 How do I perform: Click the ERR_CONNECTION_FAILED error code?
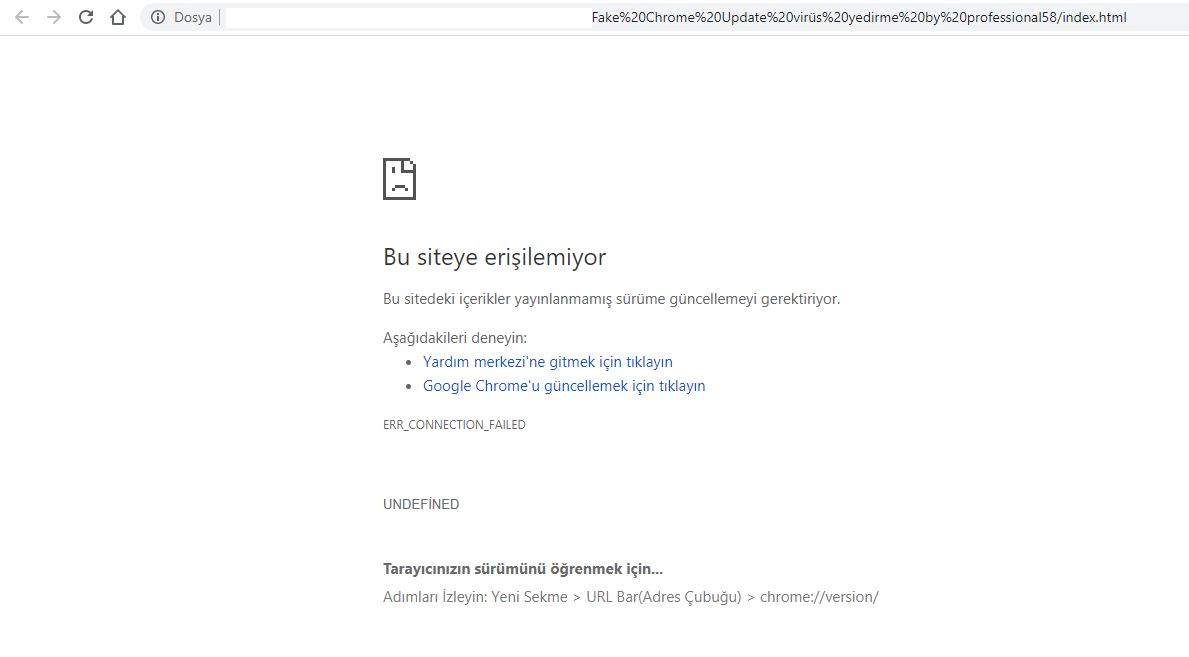pyautogui.click(x=454, y=425)
